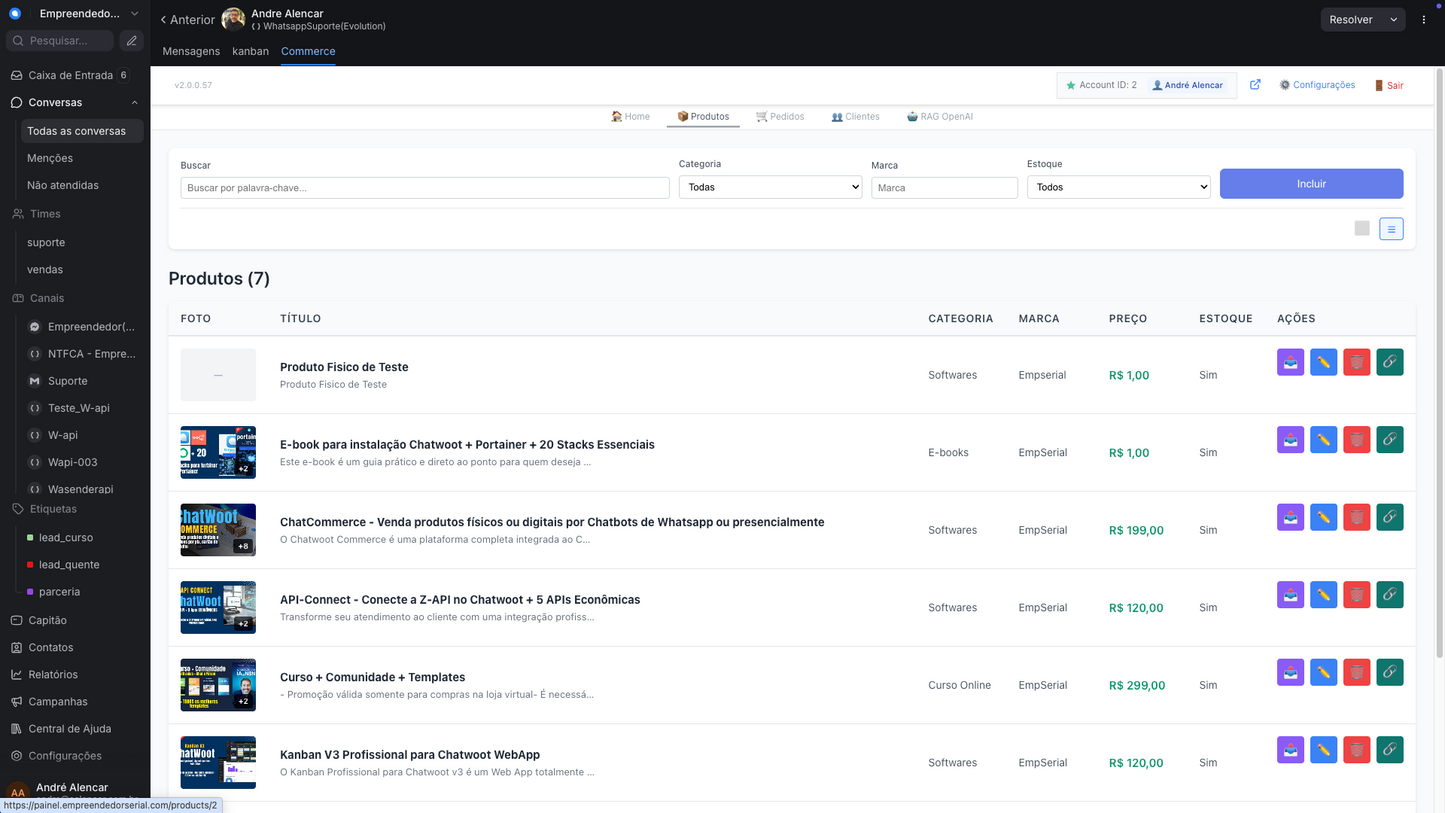The height and width of the screenshot is (813, 1445).
Task: Copy the link for Kanban V3 Profissional product
Action: coord(1390,749)
